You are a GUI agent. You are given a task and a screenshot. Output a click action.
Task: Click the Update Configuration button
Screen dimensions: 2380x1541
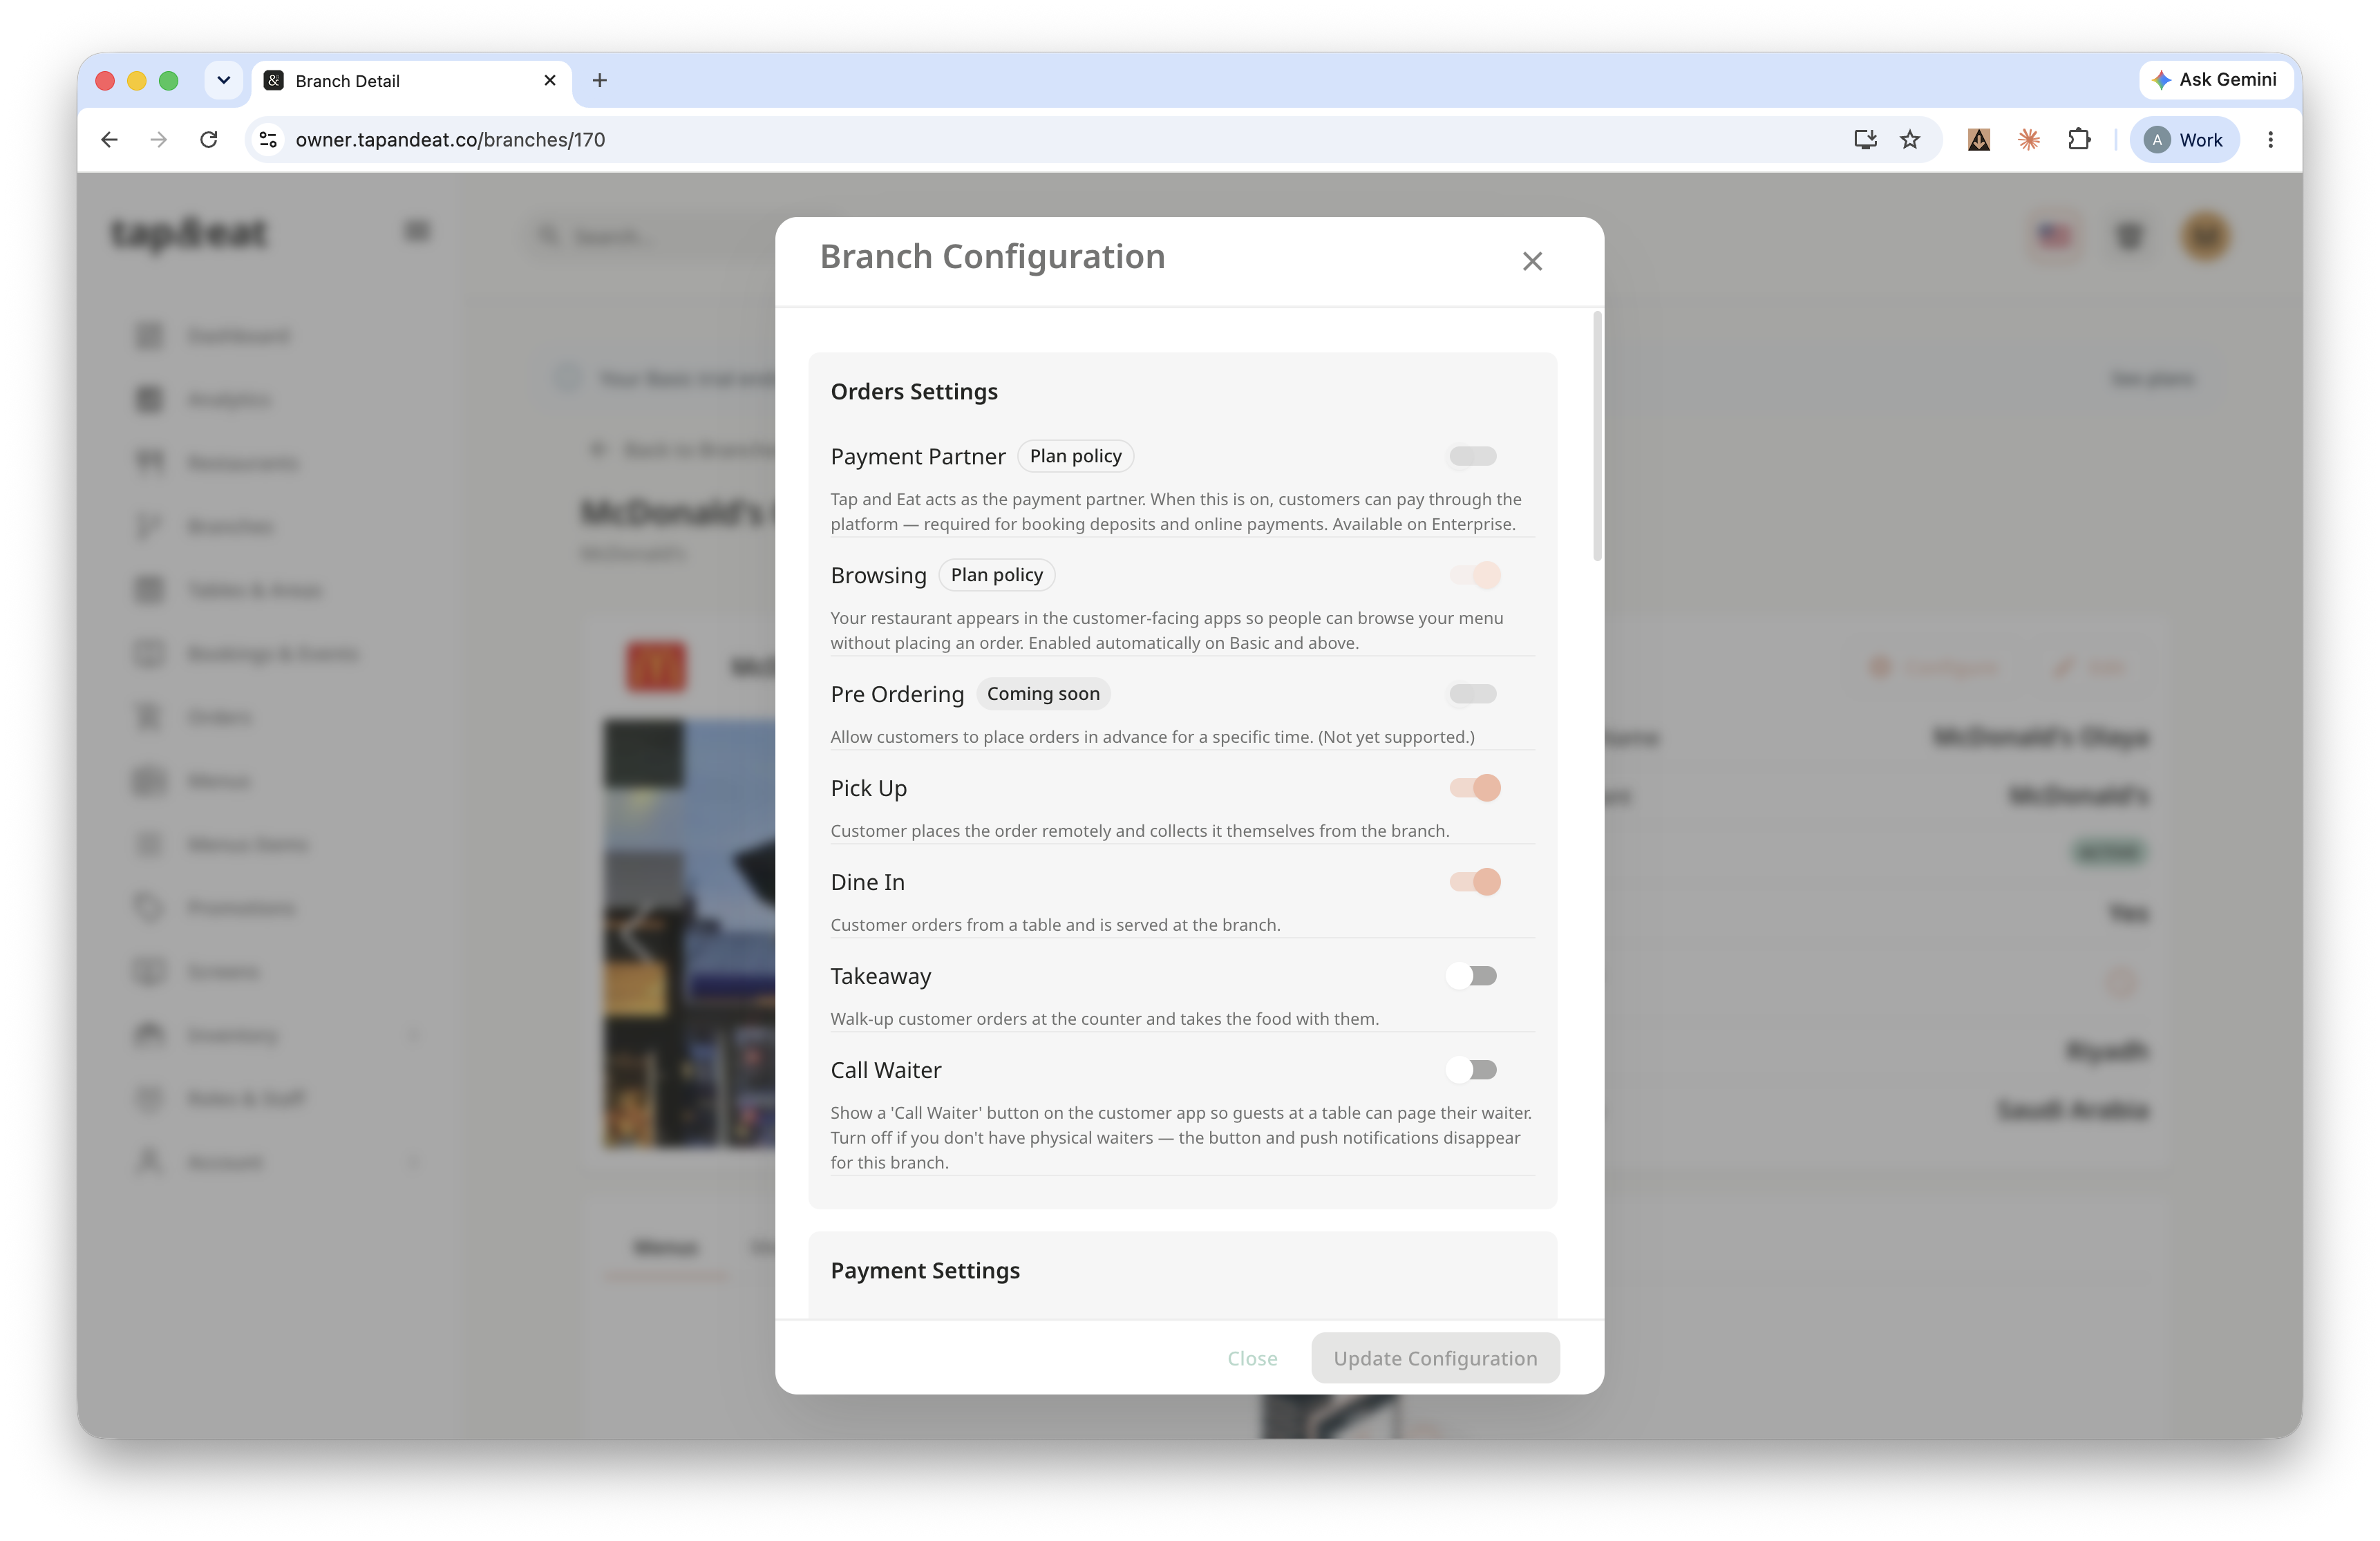pyautogui.click(x=1435, y=1358)
